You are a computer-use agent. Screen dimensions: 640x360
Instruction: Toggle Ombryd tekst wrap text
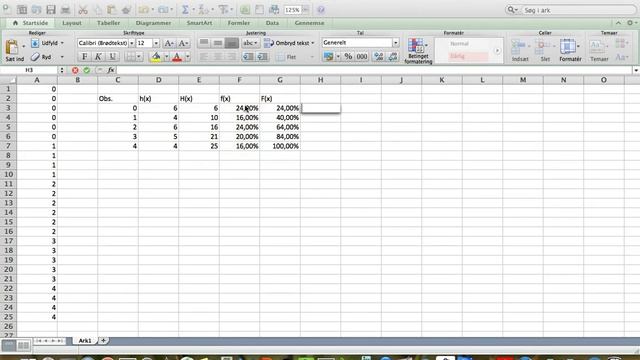pyautogui.click(x=289, y=43)
